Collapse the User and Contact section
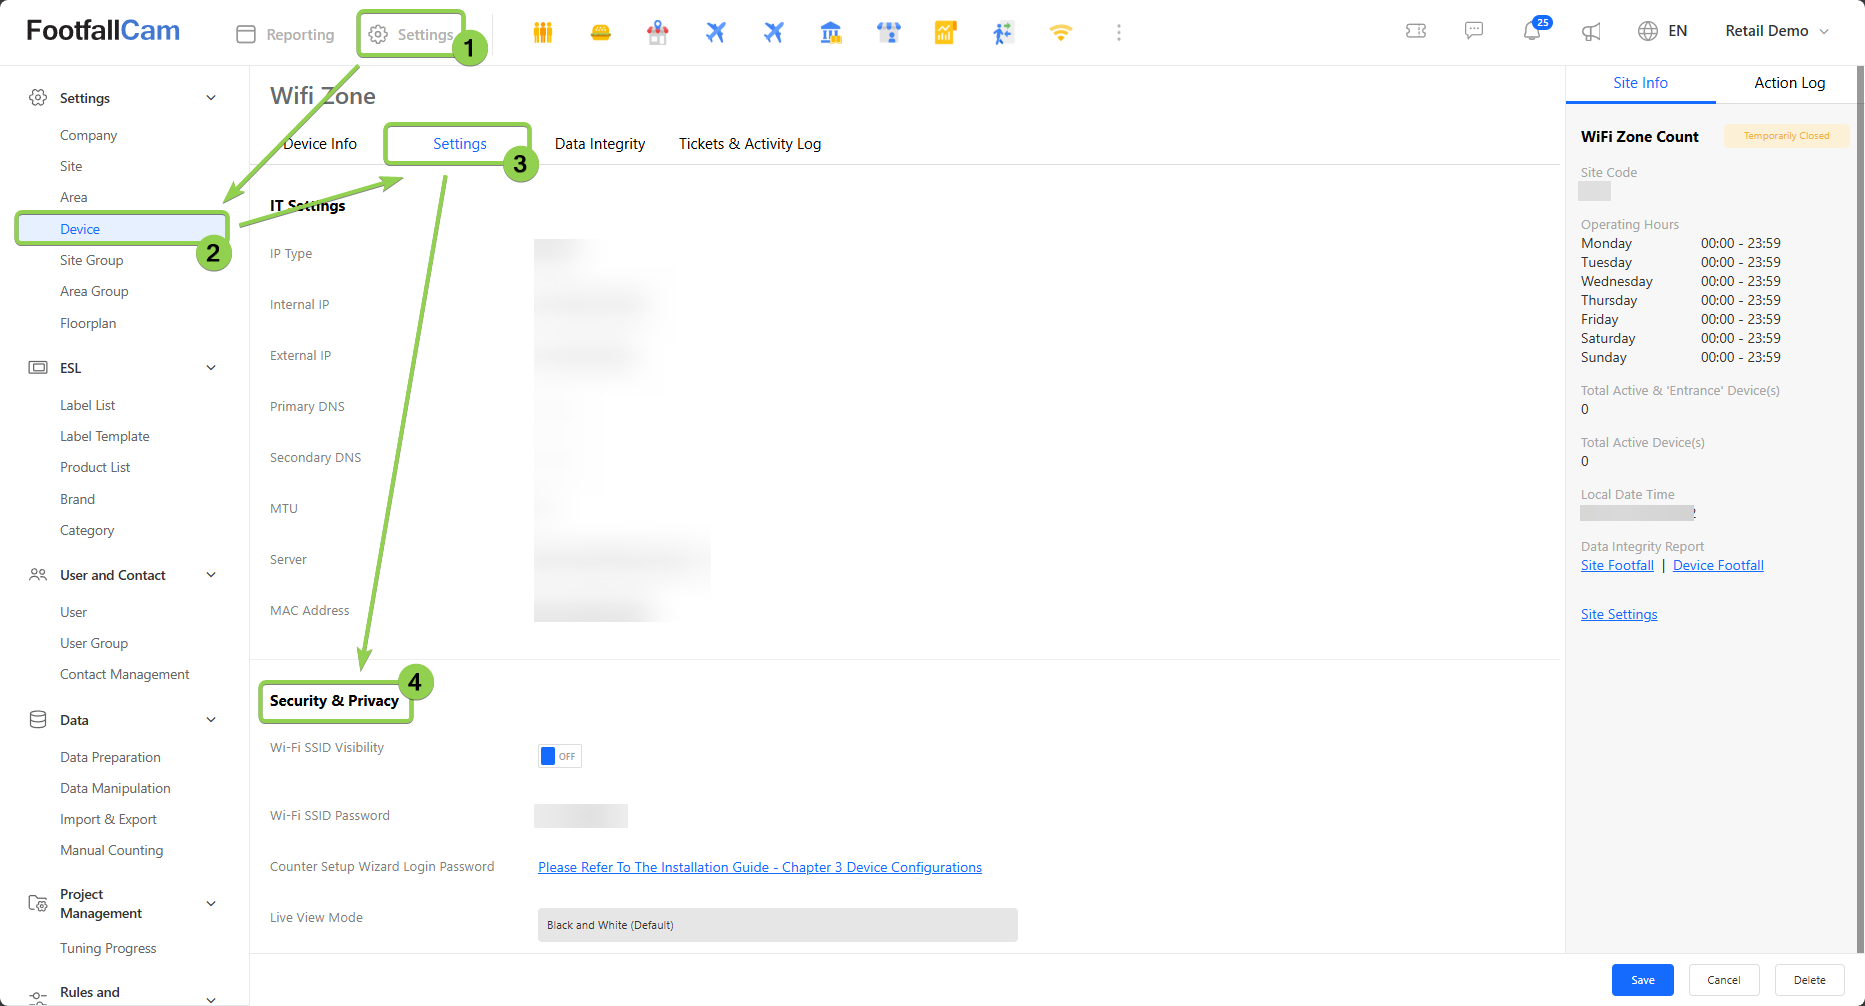The height and width of the screenshot is (1006, 1865). point(211,575)
